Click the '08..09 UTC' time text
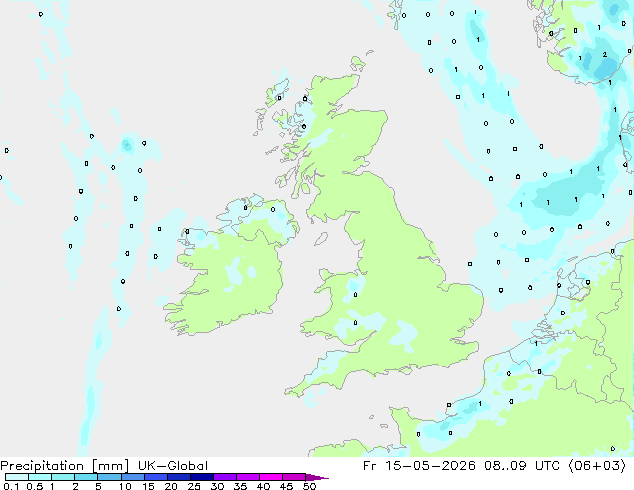 (522, 466)
